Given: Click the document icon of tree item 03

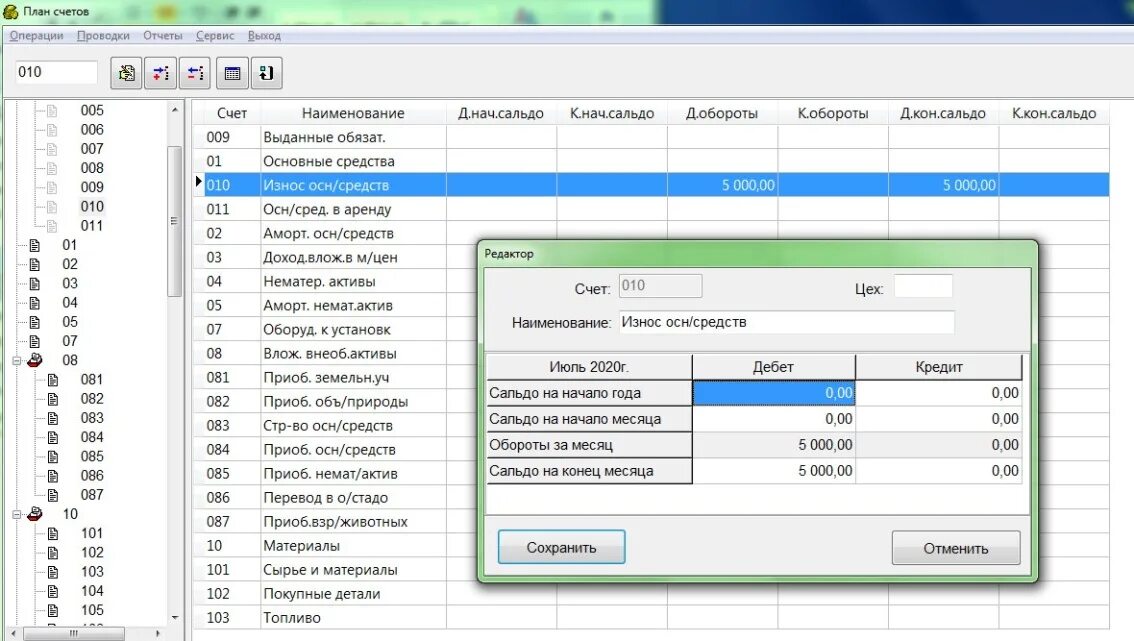Looking at the screenshot, I should tap(34, 284).
